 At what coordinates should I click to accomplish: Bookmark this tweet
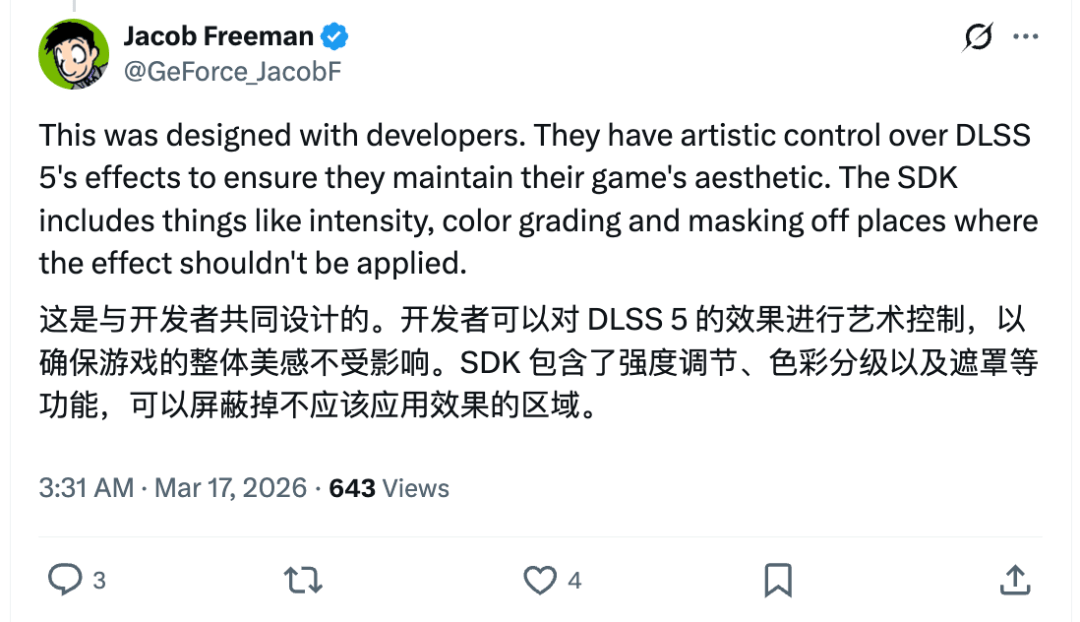tap(777, 579)
